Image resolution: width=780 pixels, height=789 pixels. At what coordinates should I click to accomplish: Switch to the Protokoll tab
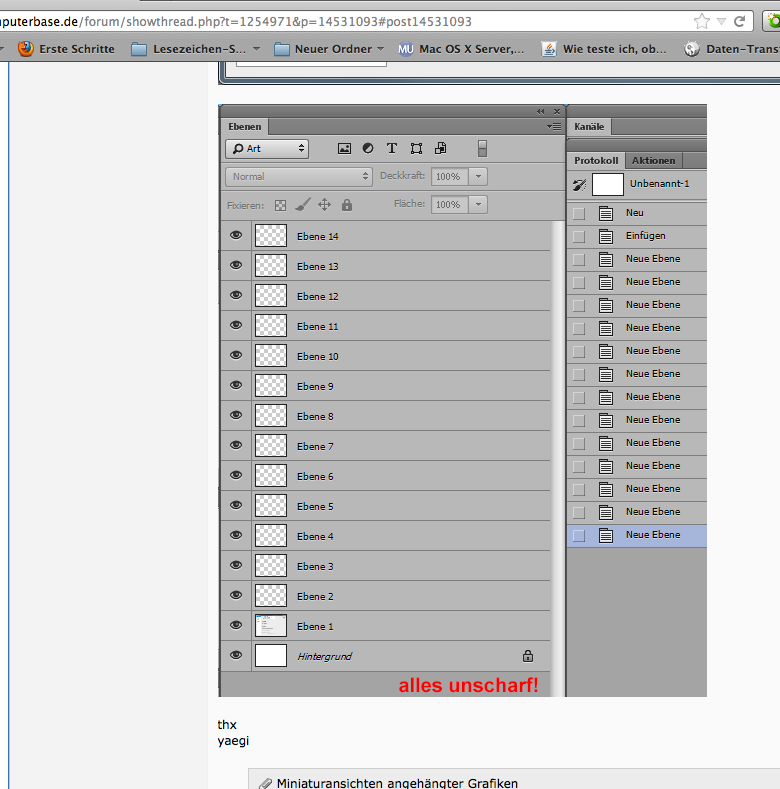(x=596, y=161)
